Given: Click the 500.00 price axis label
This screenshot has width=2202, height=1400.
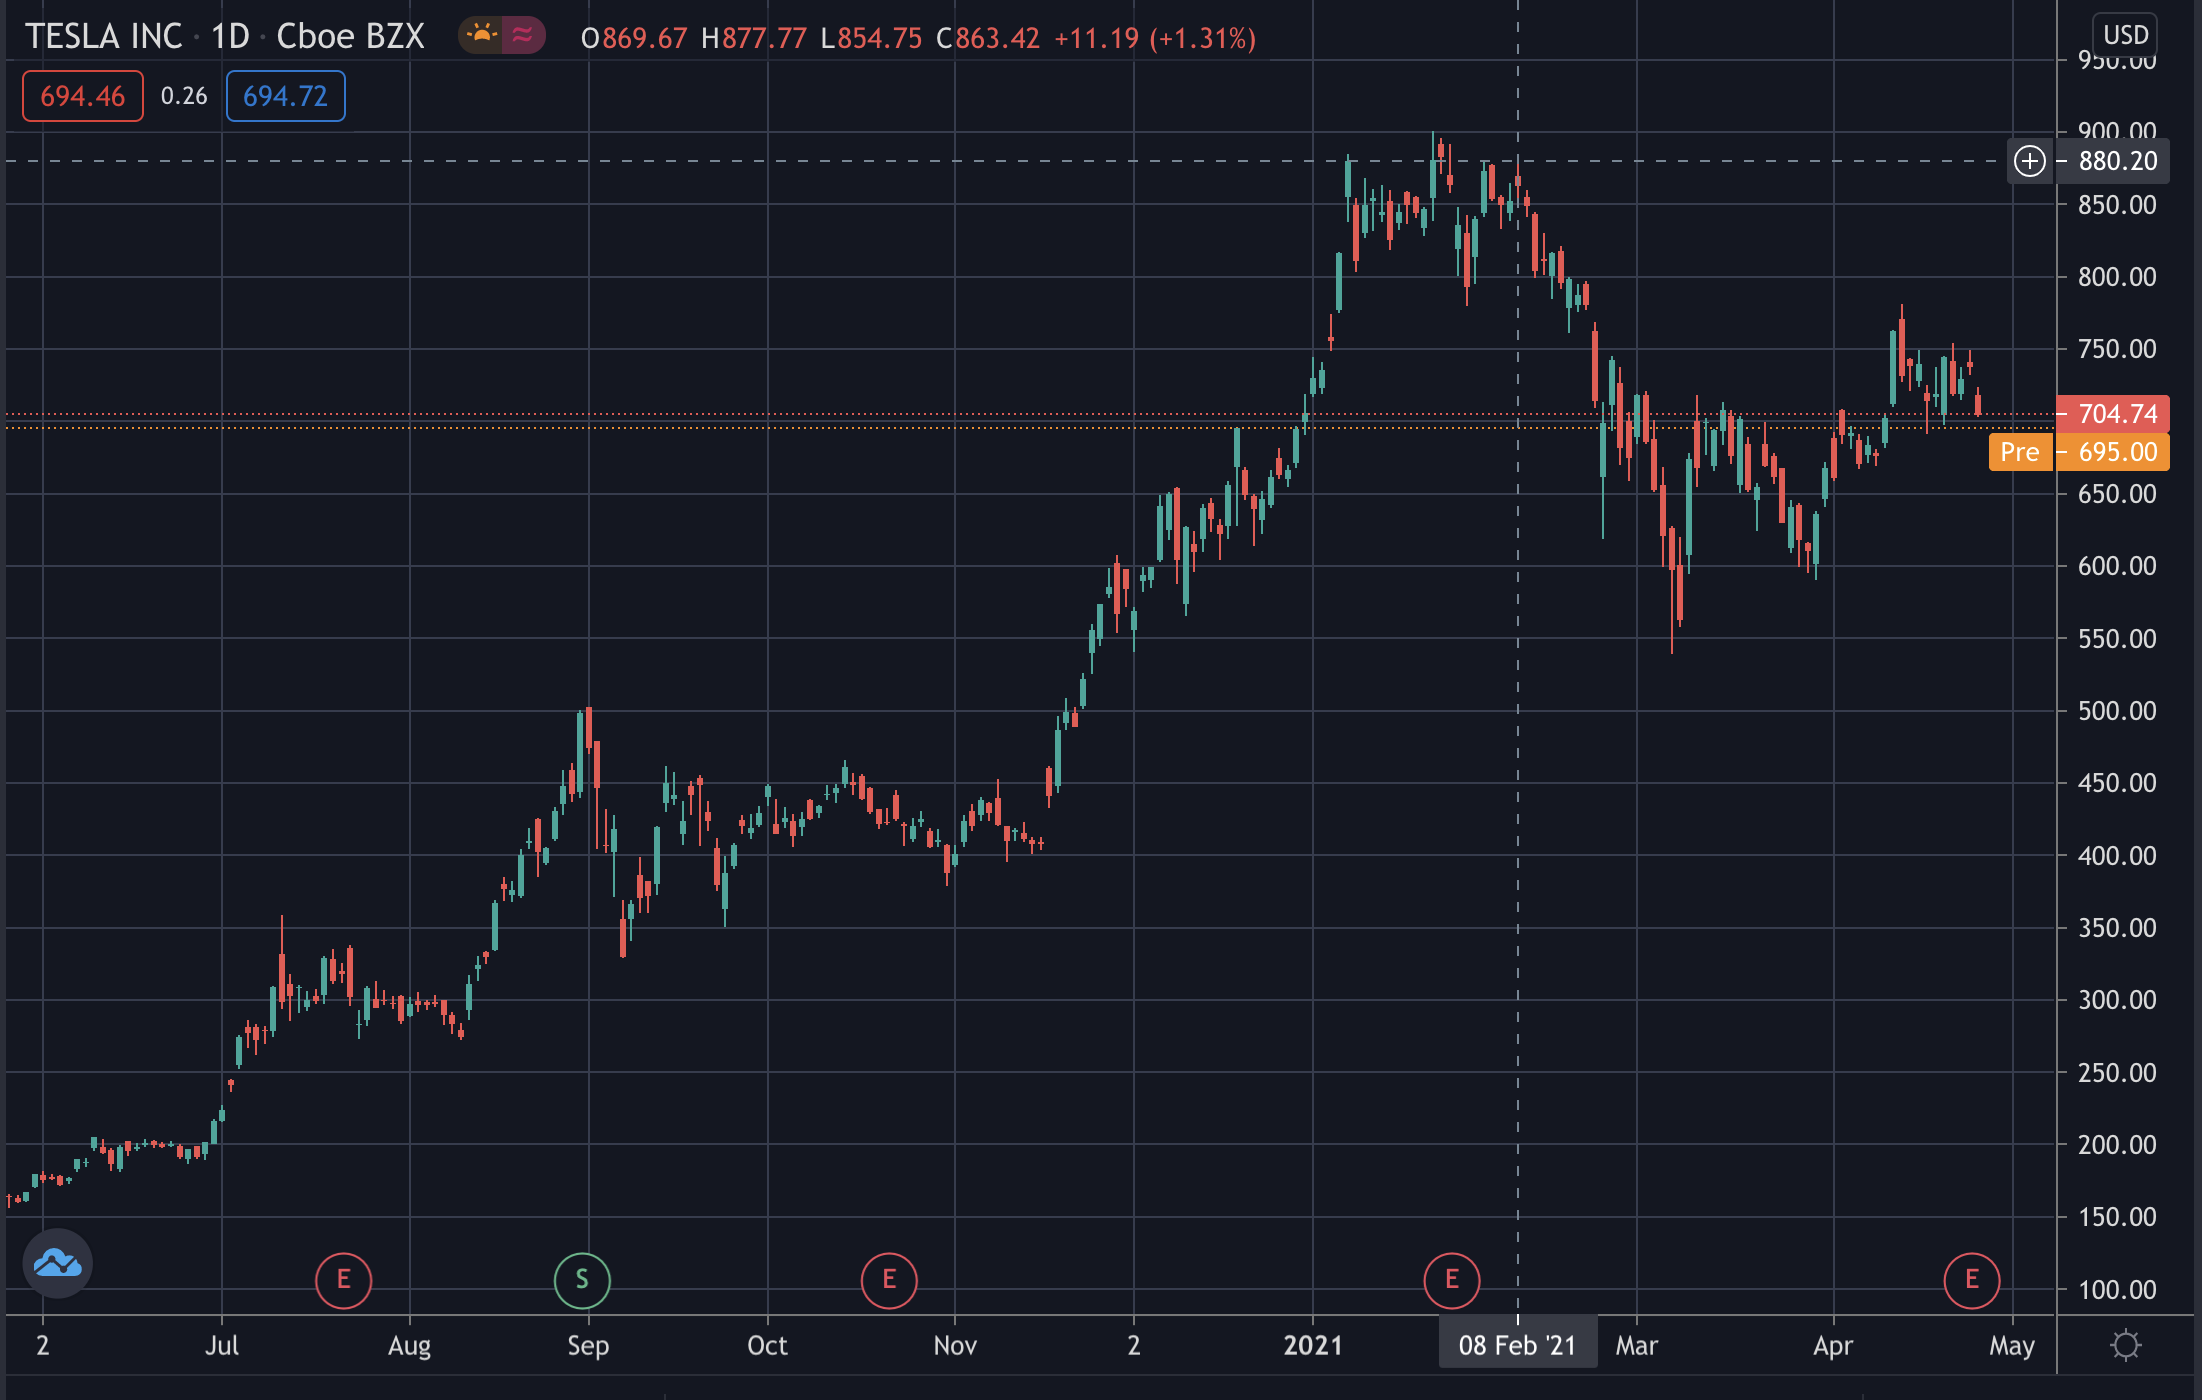Looking at the screenshot, I should [2117, 711].
